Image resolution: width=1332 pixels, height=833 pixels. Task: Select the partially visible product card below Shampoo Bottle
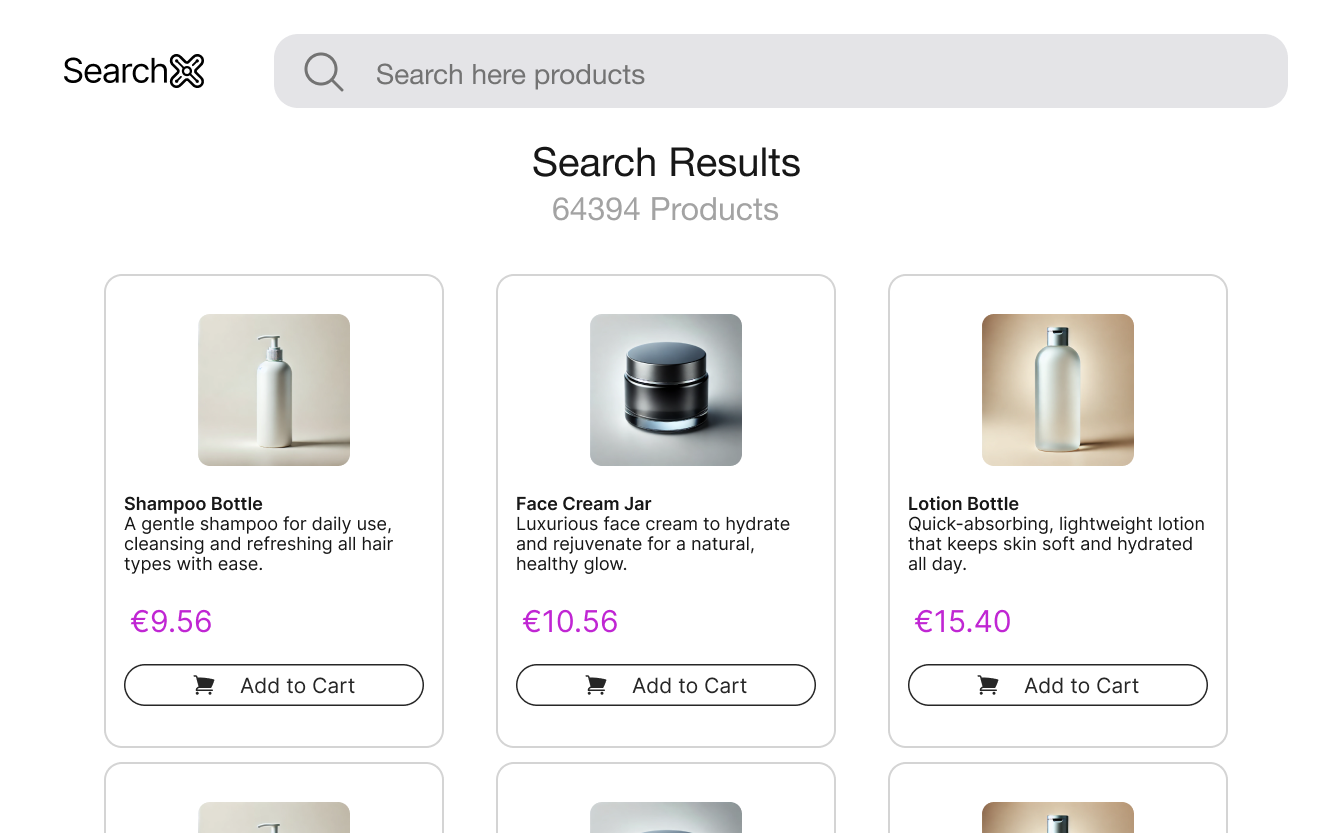pyautogui.click(x=273, y=800)
